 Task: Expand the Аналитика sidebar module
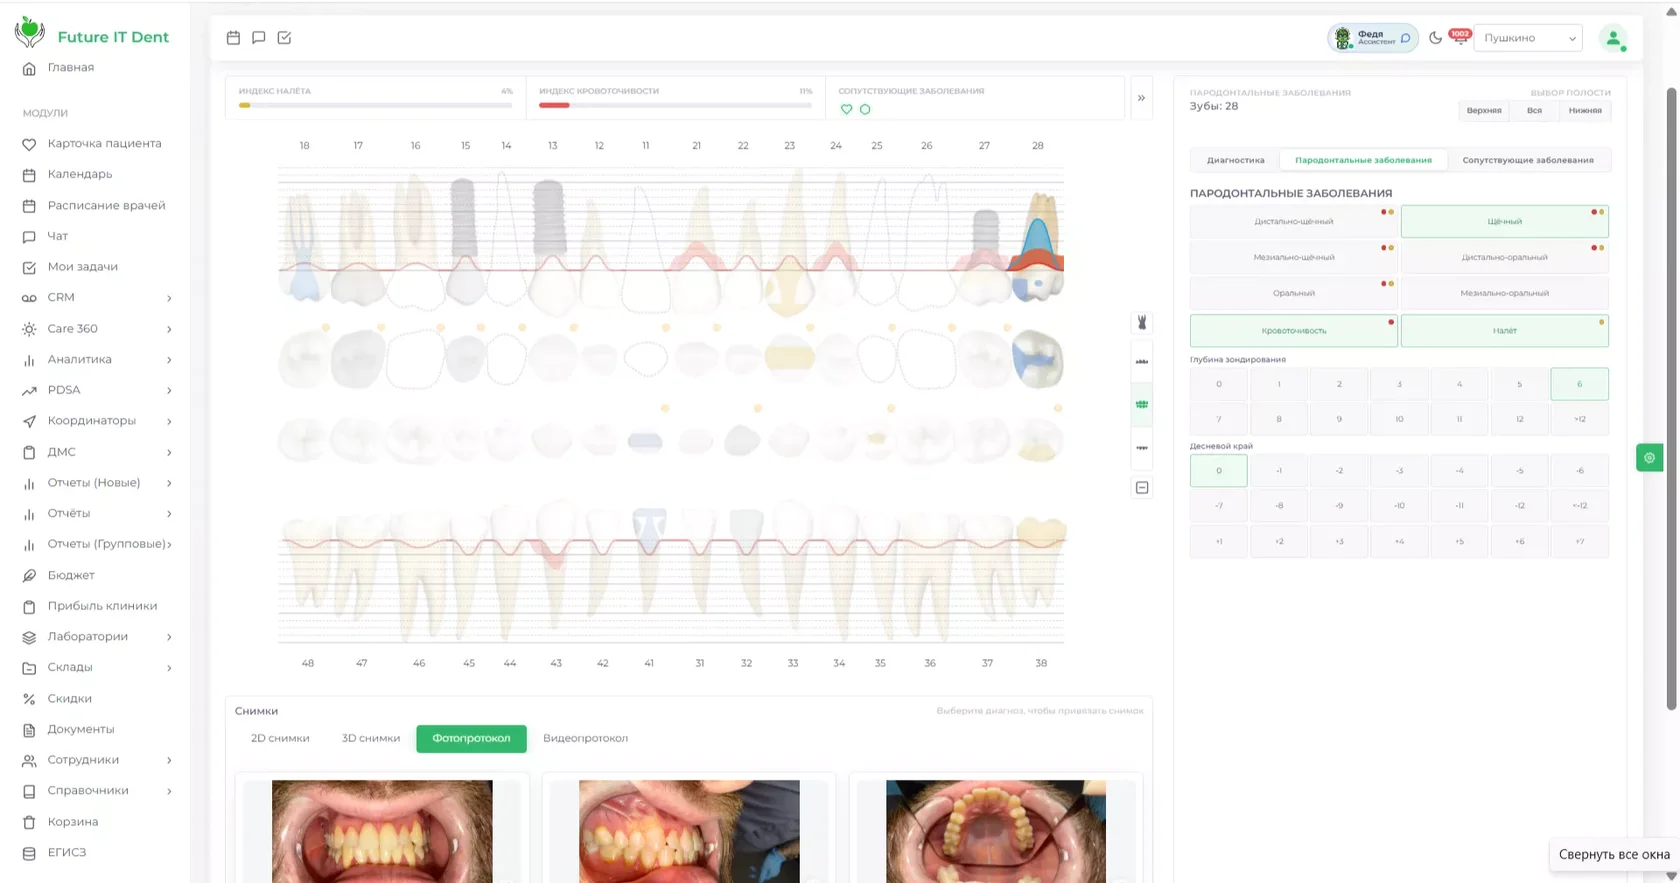pos(96,359)
